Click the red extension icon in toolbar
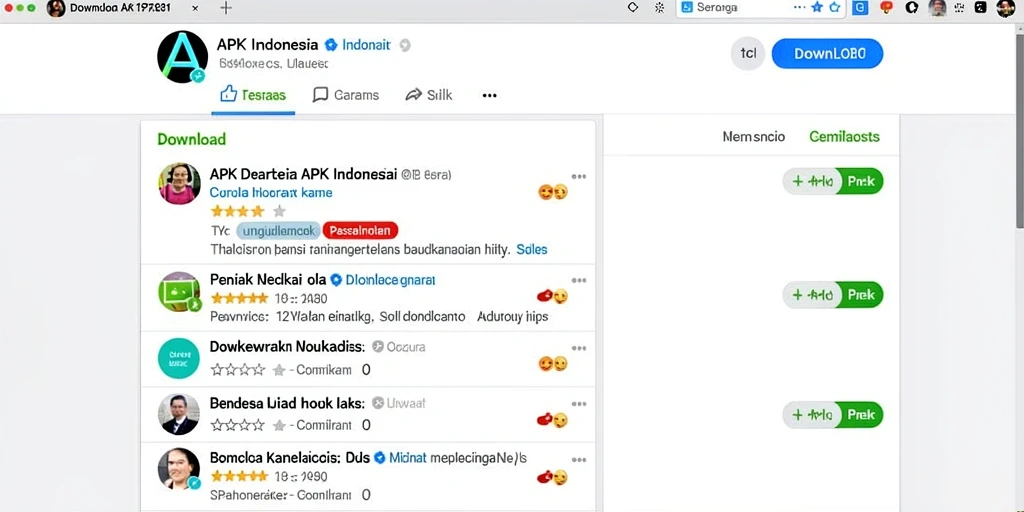 coord(886,8)
